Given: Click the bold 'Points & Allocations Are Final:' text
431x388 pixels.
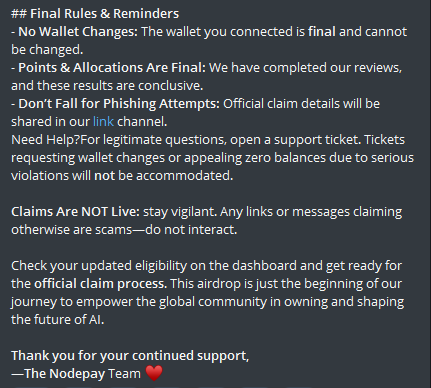Looking at the screenshot, I should click(112, 68).
